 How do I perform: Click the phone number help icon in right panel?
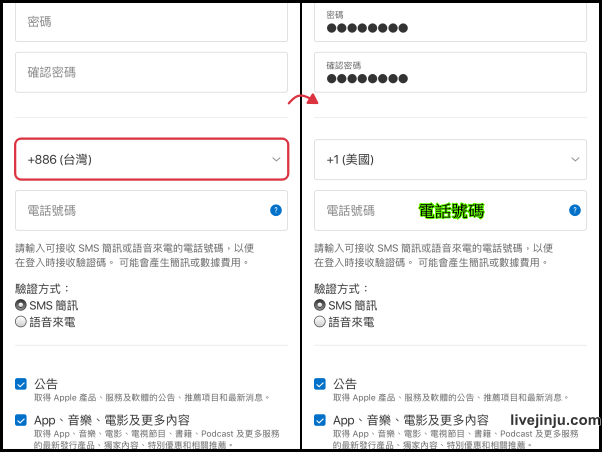click(x=575, y=210)
